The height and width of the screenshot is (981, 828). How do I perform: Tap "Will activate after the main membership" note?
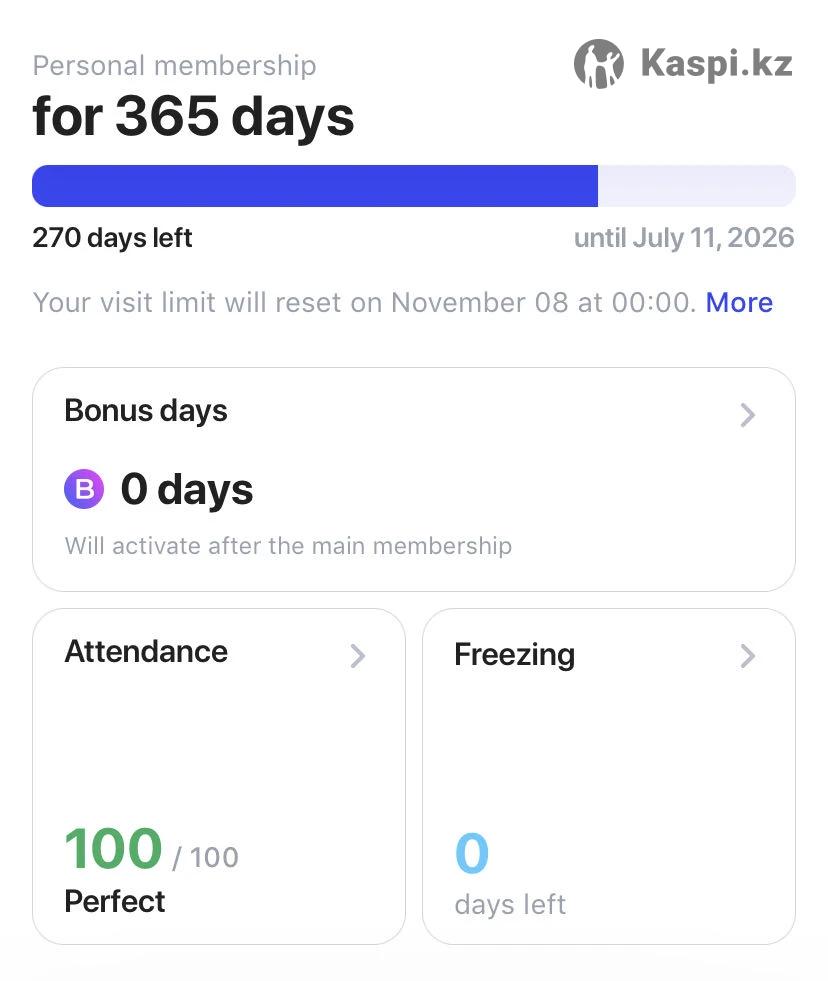288,546
